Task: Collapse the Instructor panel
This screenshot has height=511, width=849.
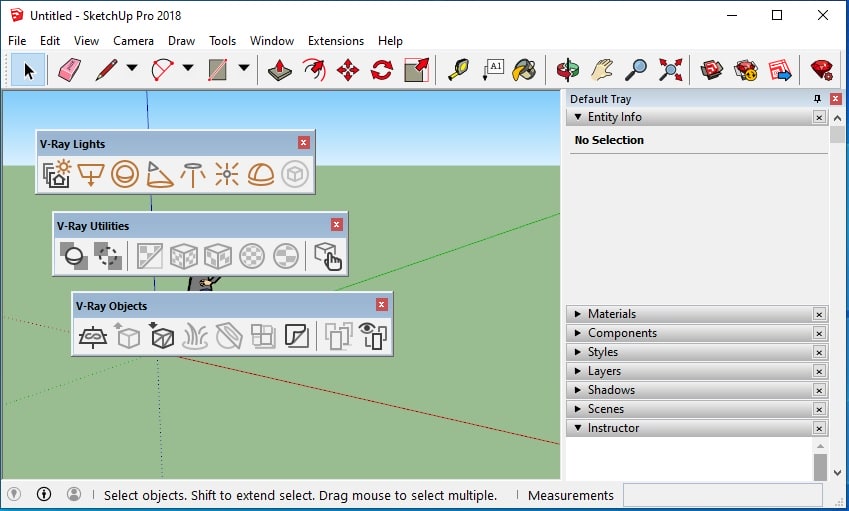Action: point(578,427)
